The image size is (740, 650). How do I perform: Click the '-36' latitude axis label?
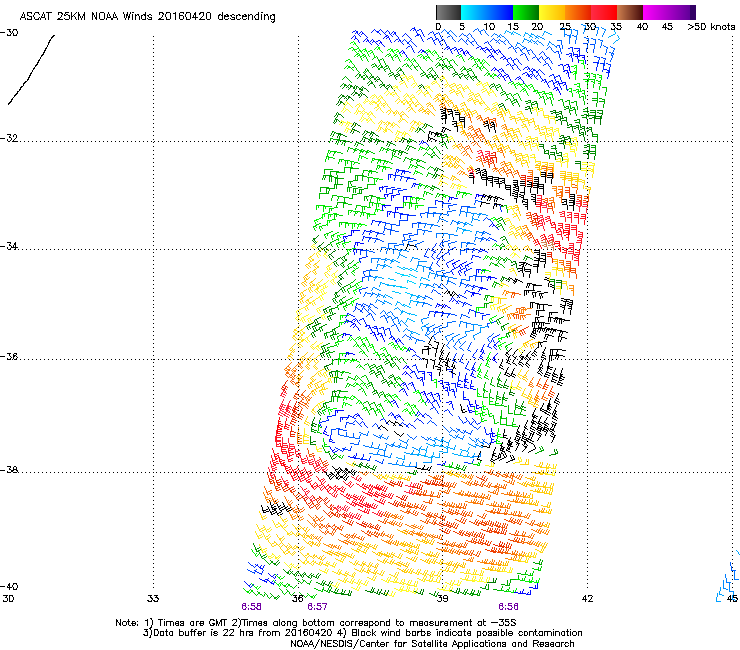point(9,356)
